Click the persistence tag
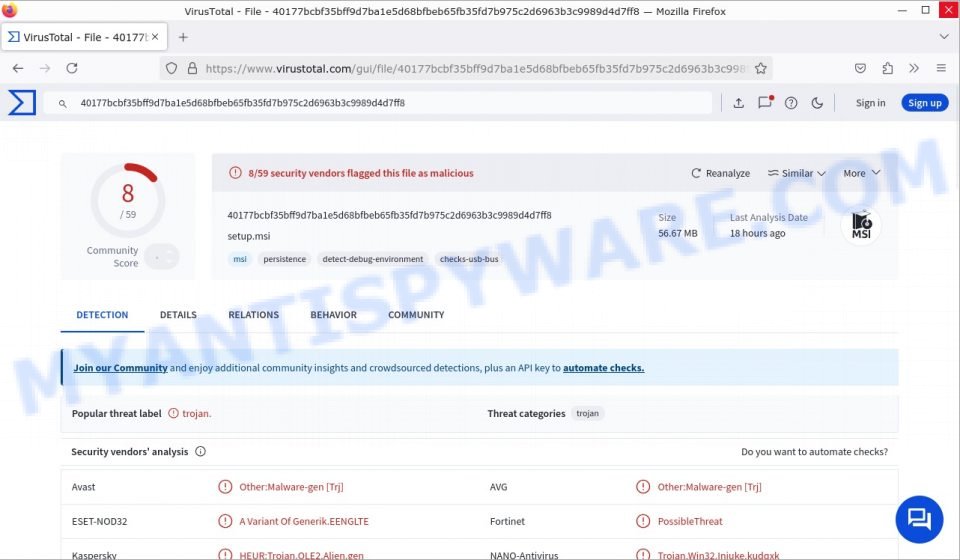The height and width of the screenshot is (560, 960). click(285, 259)
